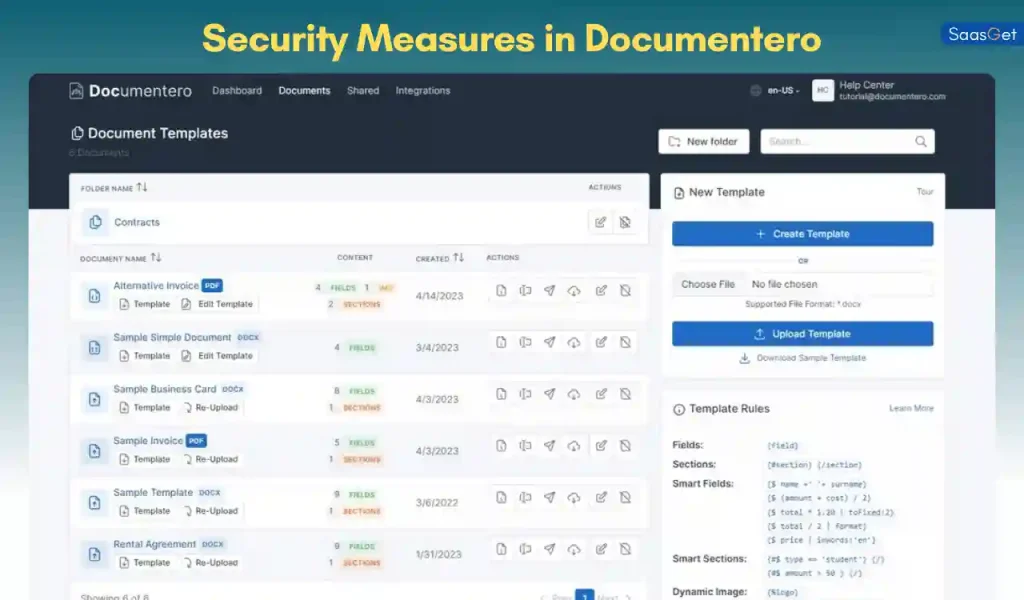Image resolution: width=1024 pixels, height=600 pixels.
Task: Open document details for Sample Invoice
Action: point(501,445)
